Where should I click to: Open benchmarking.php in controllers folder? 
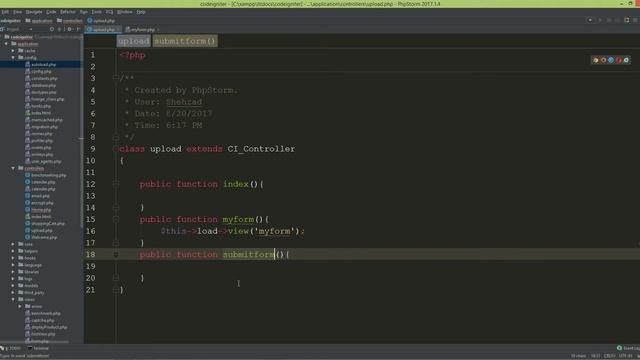[x=49, y=176]
